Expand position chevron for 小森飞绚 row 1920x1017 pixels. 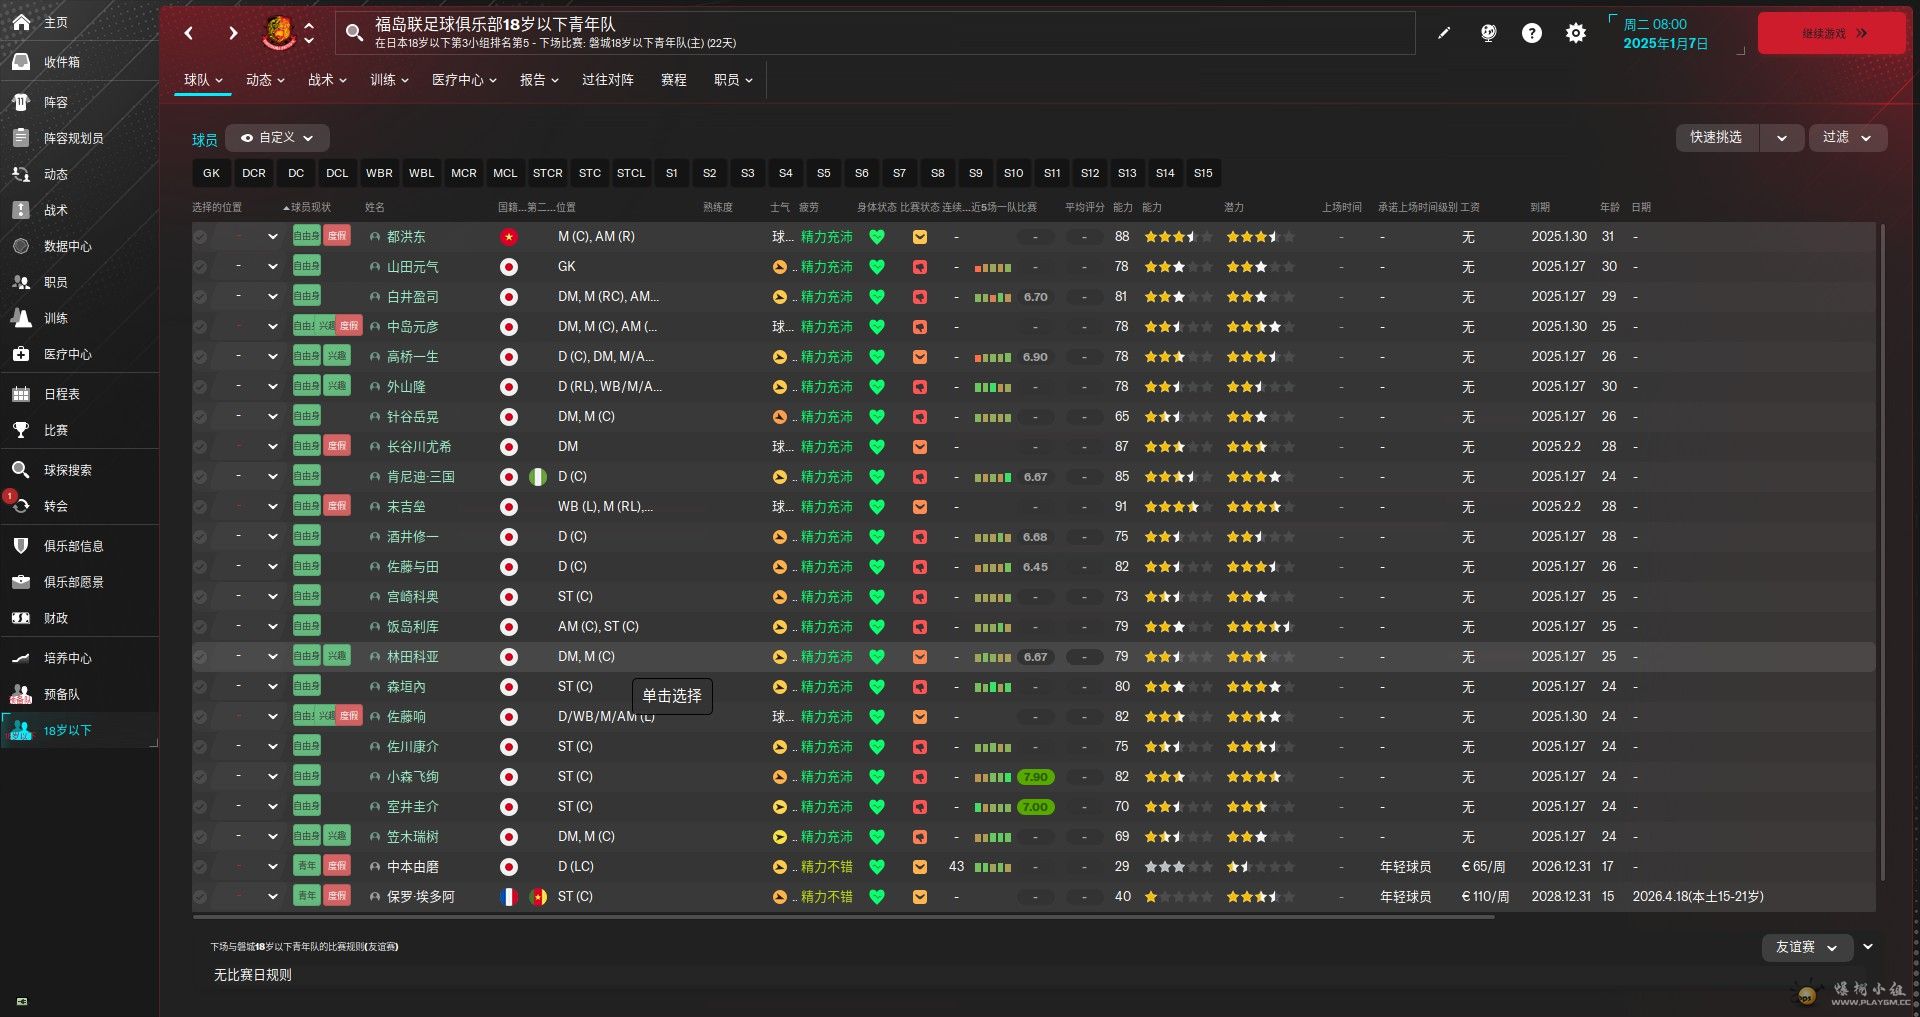click(272, 777)
